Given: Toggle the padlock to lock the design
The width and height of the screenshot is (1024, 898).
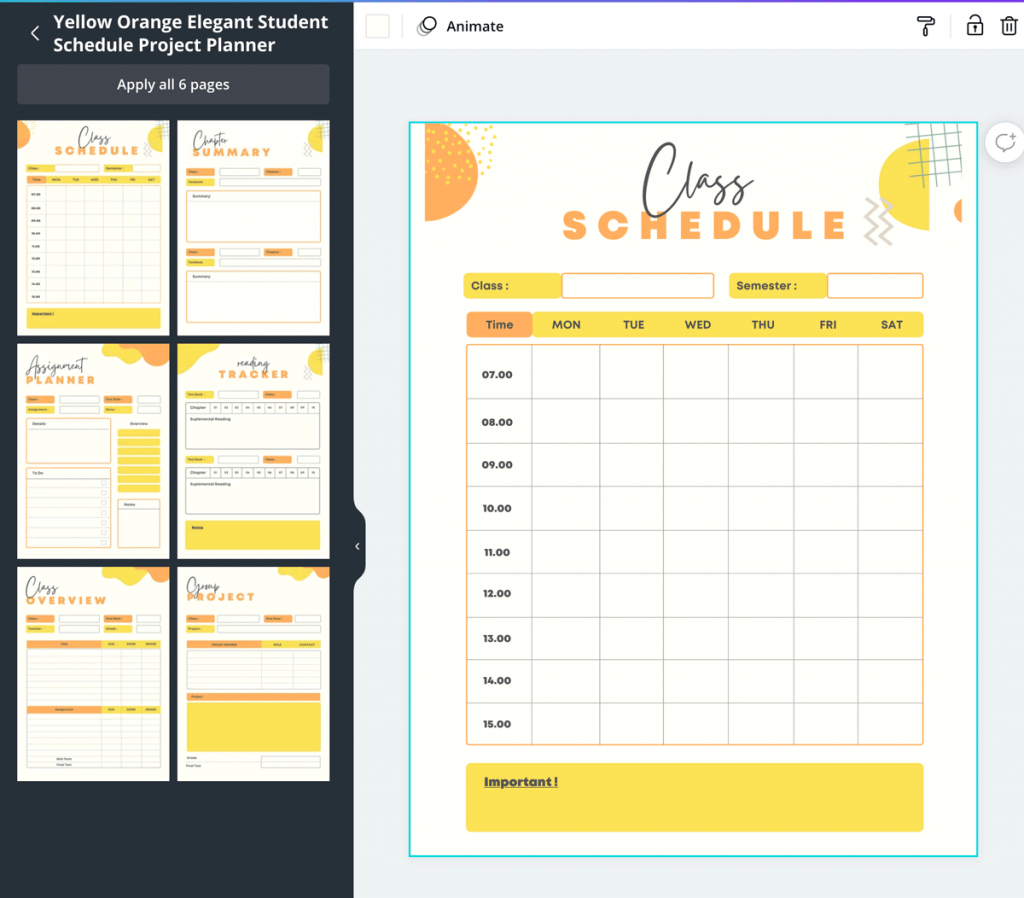Looking at the screenshot, I should (x=974, y=26).
